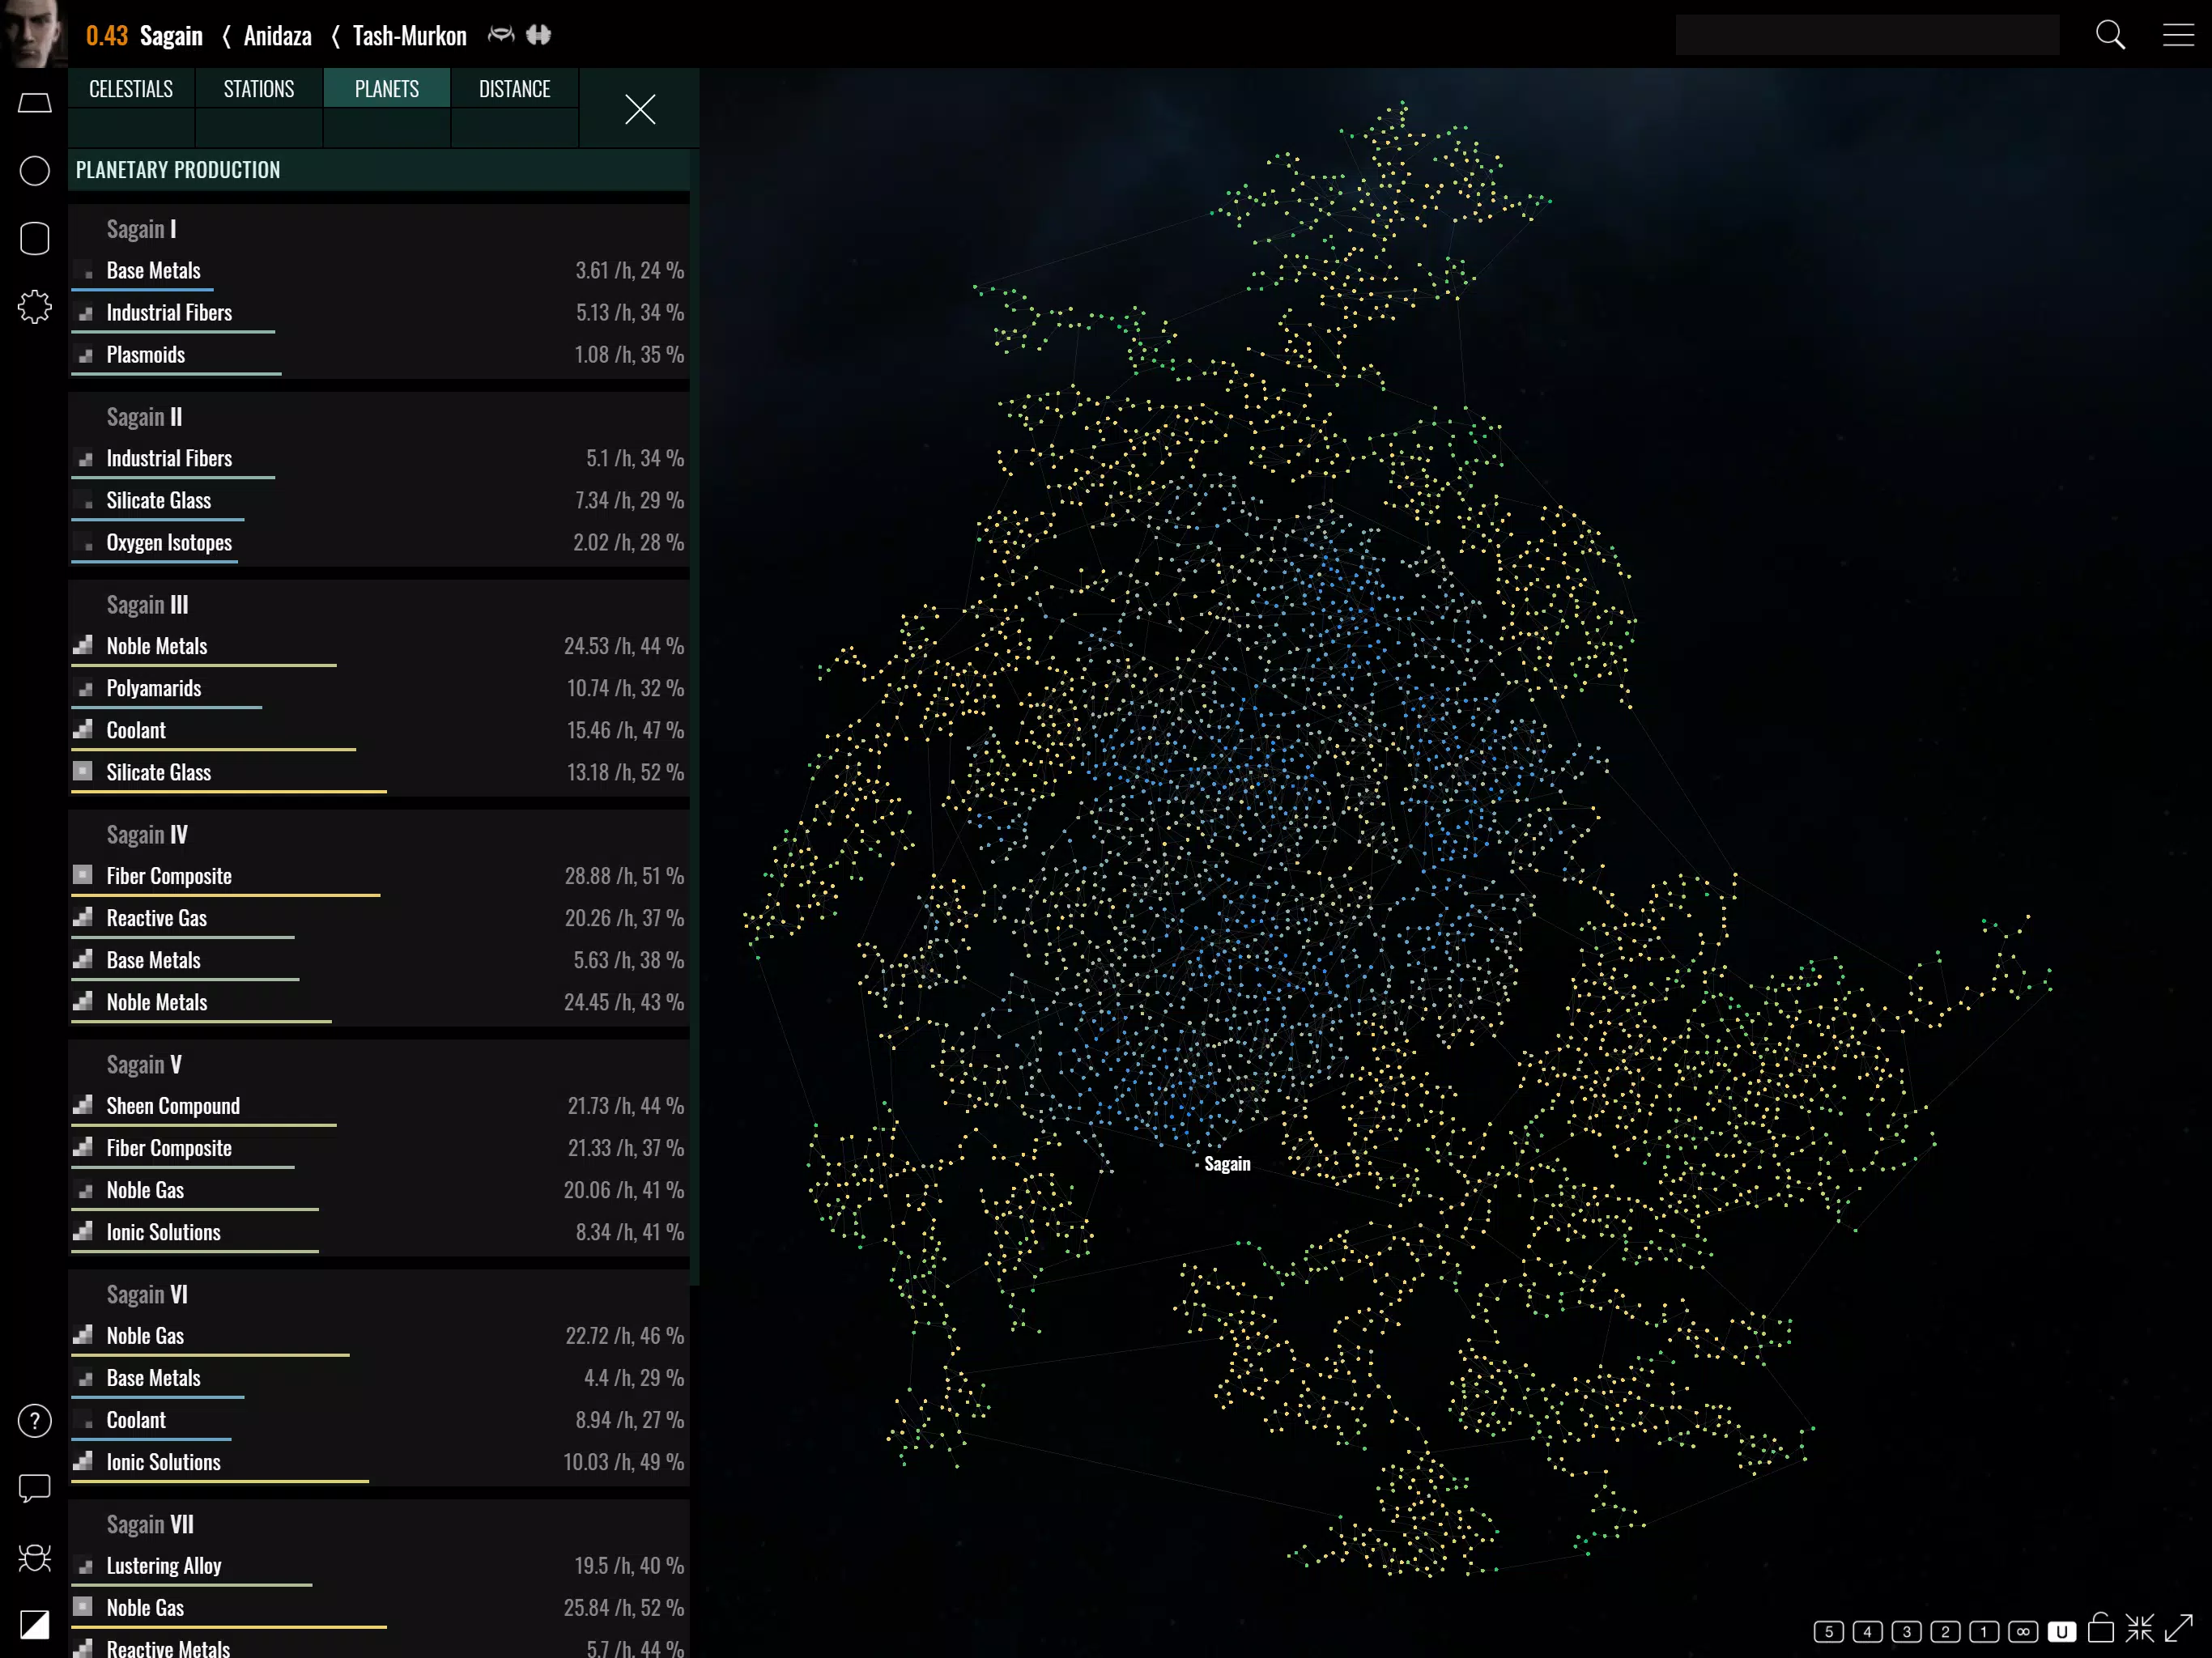The height and width of the screenshot is (1658, 2212).
Task: Click the round emblem icon after Tash-Murkon
Action: click(x=539, y=35)
